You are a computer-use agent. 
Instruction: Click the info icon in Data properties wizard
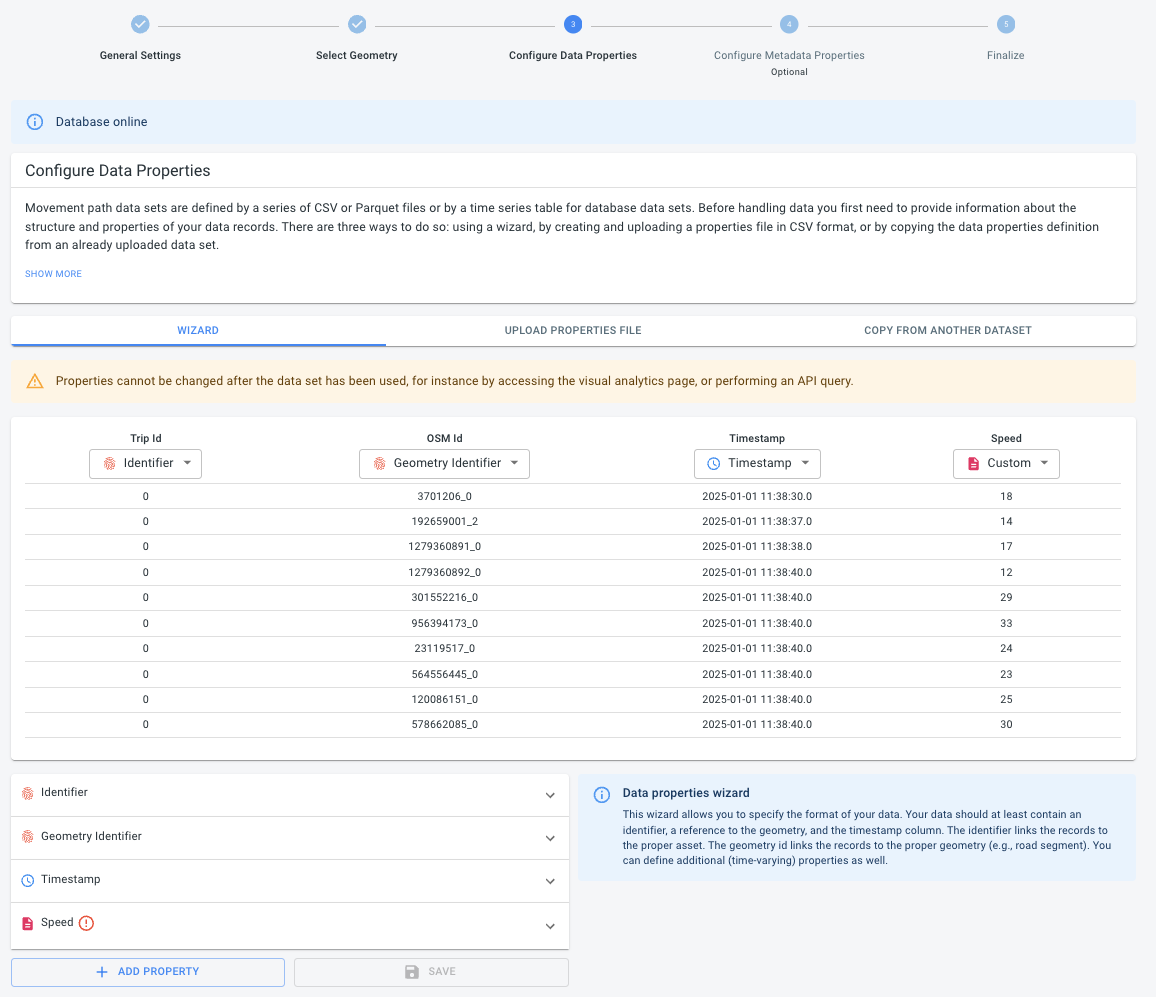pos(602,795)
